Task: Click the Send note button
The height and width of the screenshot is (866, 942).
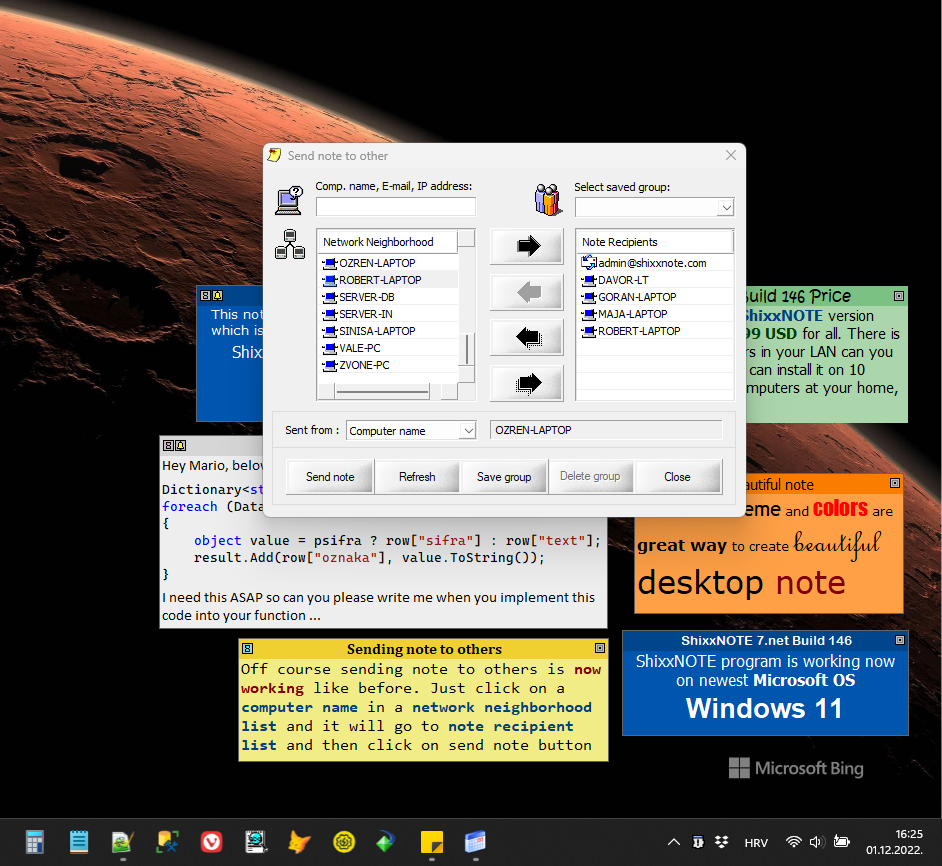Action: tap(330, 477)
